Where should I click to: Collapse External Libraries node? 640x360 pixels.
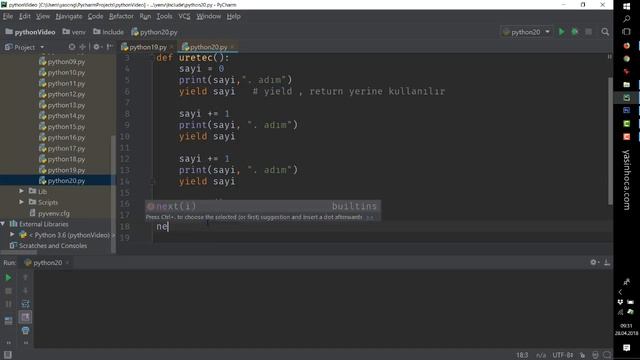(3, 224)
